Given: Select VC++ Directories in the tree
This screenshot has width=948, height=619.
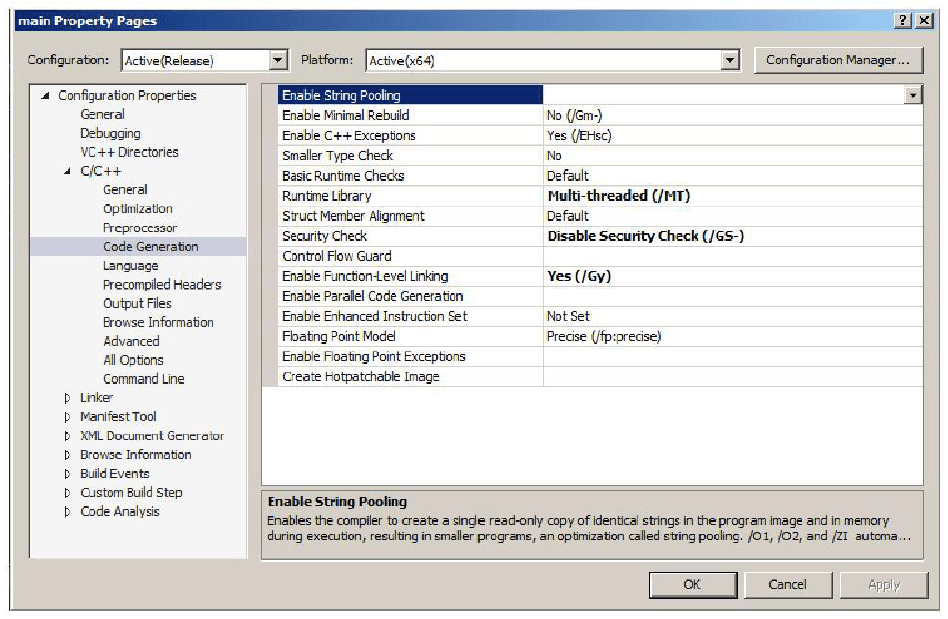Looking at the screenshot, I should click(129, 152).
